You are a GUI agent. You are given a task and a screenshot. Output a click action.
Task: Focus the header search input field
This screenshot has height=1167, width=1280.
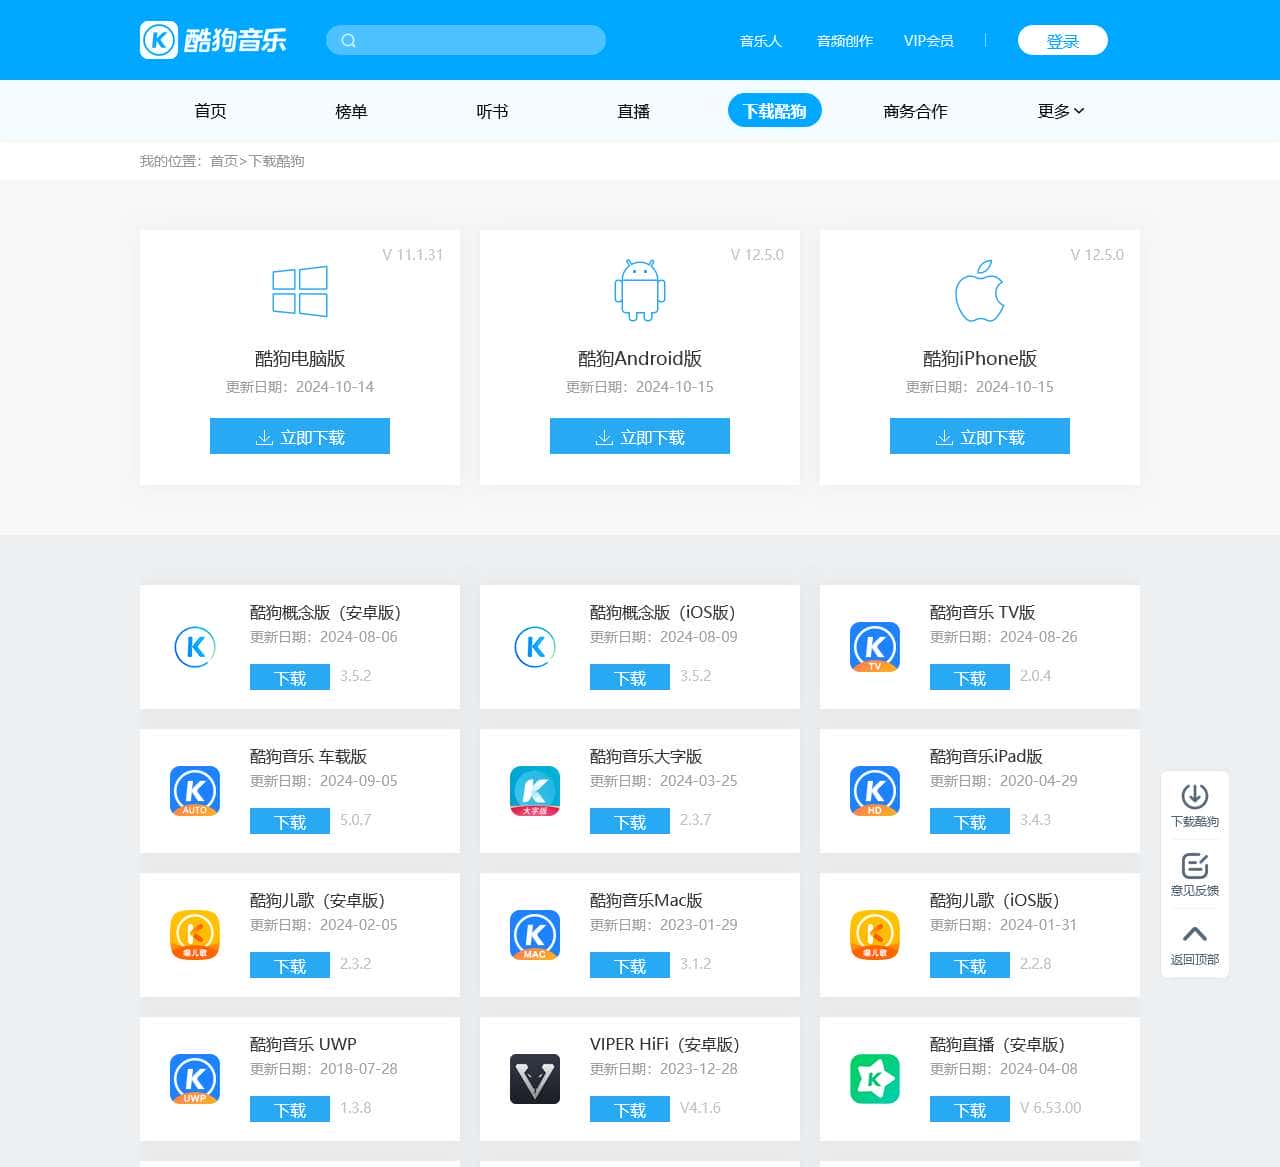pyautogui.click(x=466, y=40)
